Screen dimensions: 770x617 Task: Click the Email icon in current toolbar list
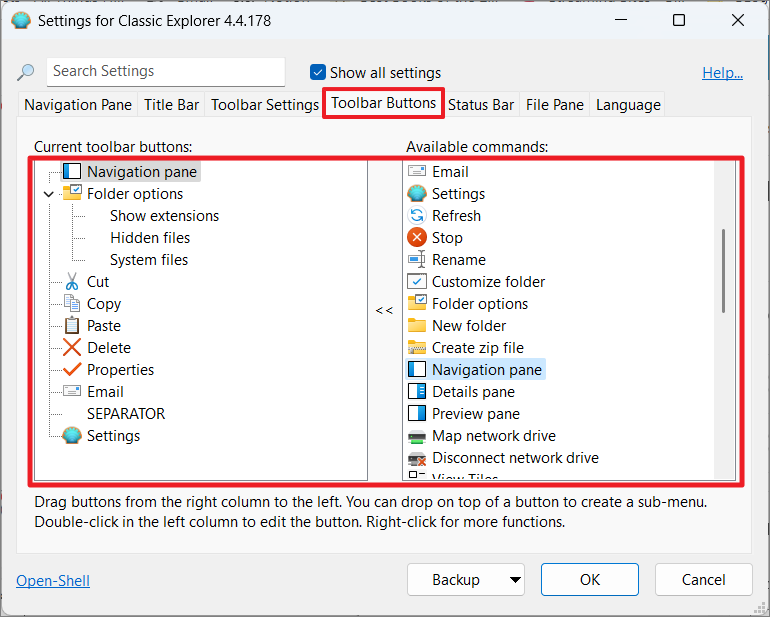coord(72,391)
